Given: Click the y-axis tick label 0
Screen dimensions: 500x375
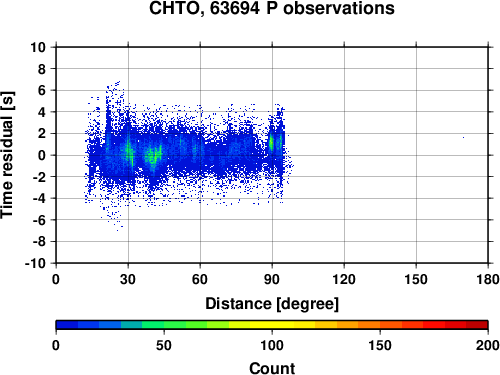Looking at the screenshot, I should point(42,155).
